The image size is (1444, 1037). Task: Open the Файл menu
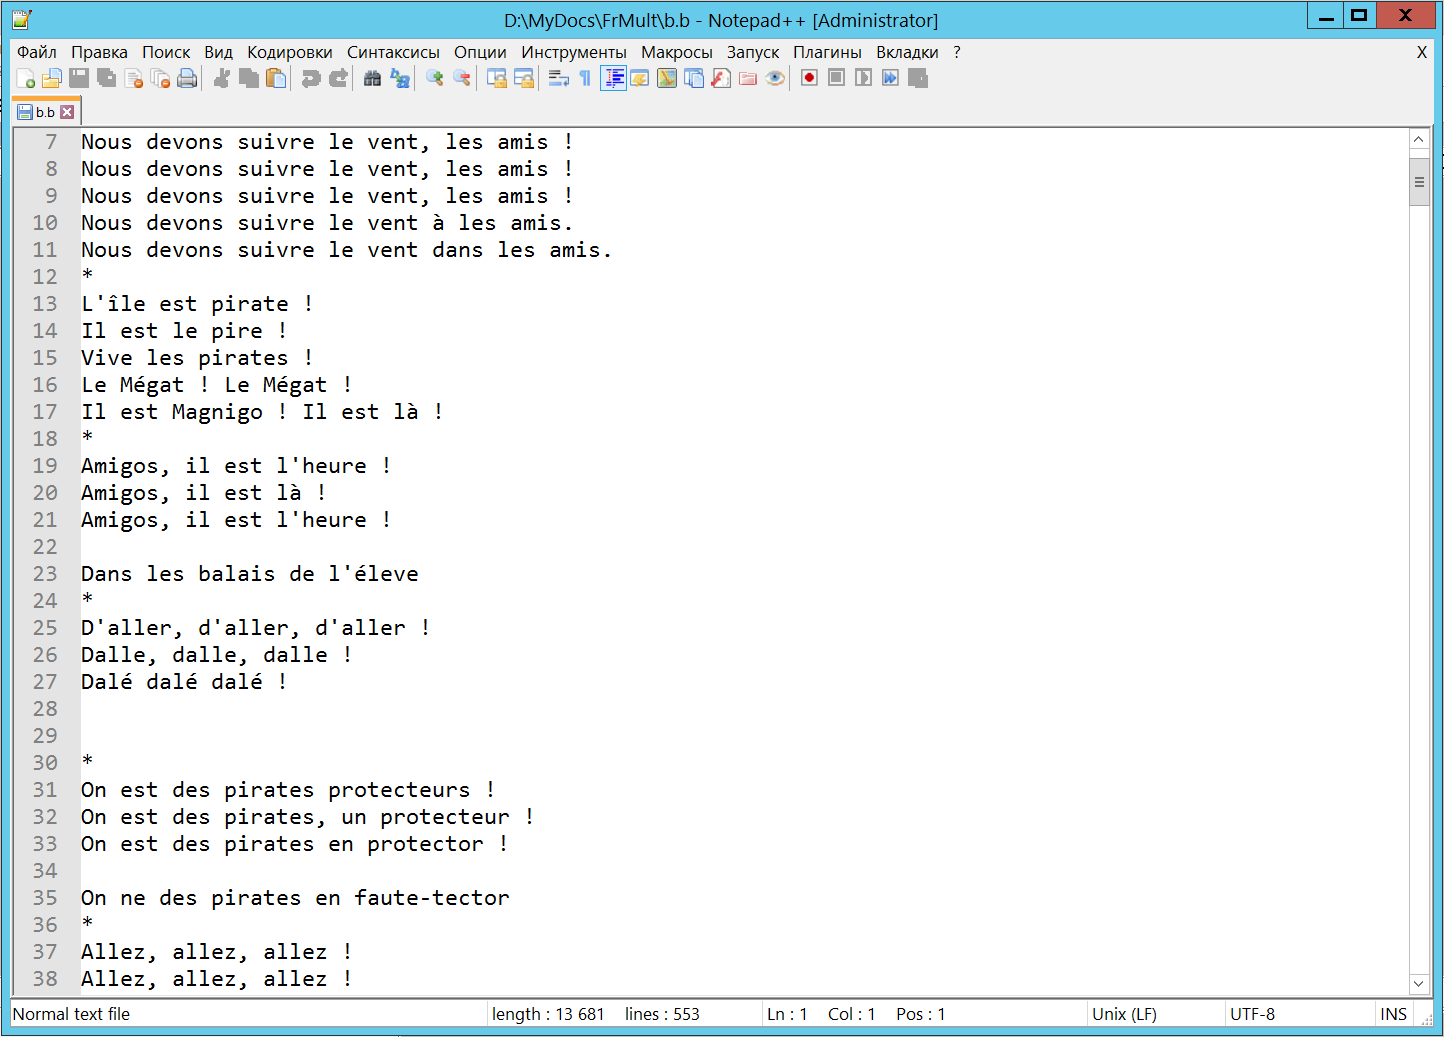(37, 52)
